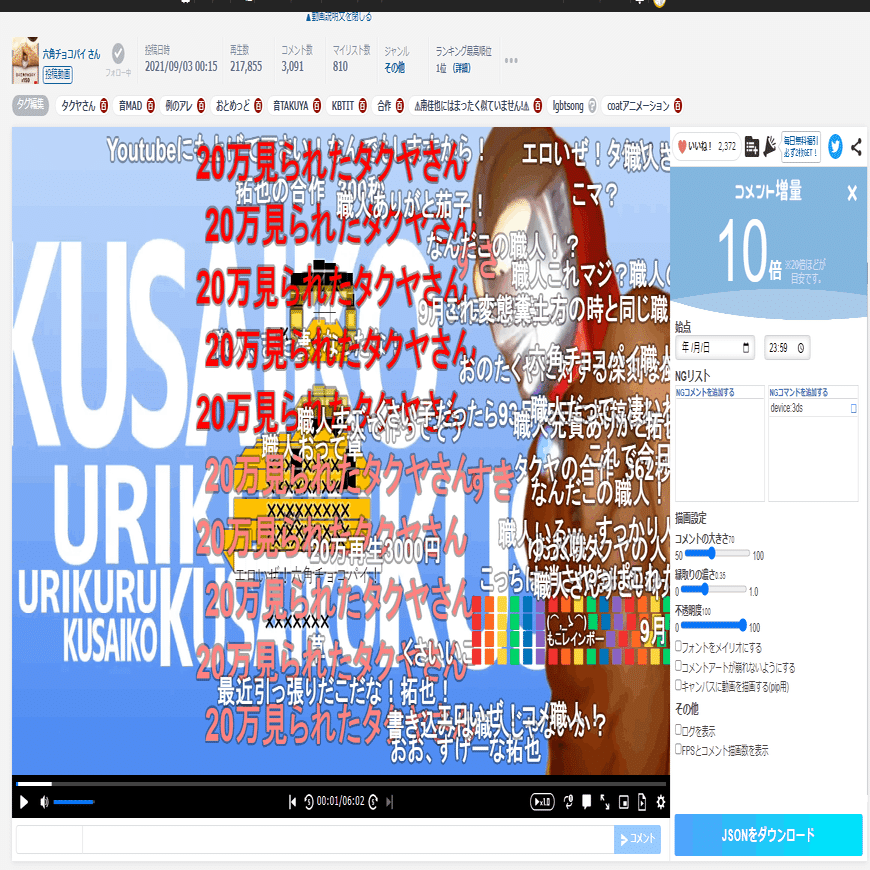This screenshot has height=870, width=870.
Task: Open player settings gear
Action: [660, 802]
